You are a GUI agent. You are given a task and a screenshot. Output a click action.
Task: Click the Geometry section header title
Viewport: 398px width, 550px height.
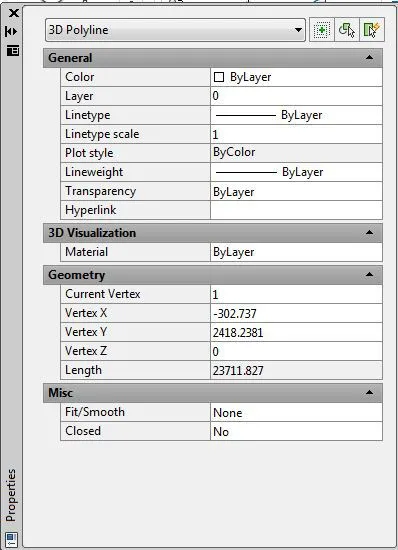pyautogui.click(x=76, y=275)
